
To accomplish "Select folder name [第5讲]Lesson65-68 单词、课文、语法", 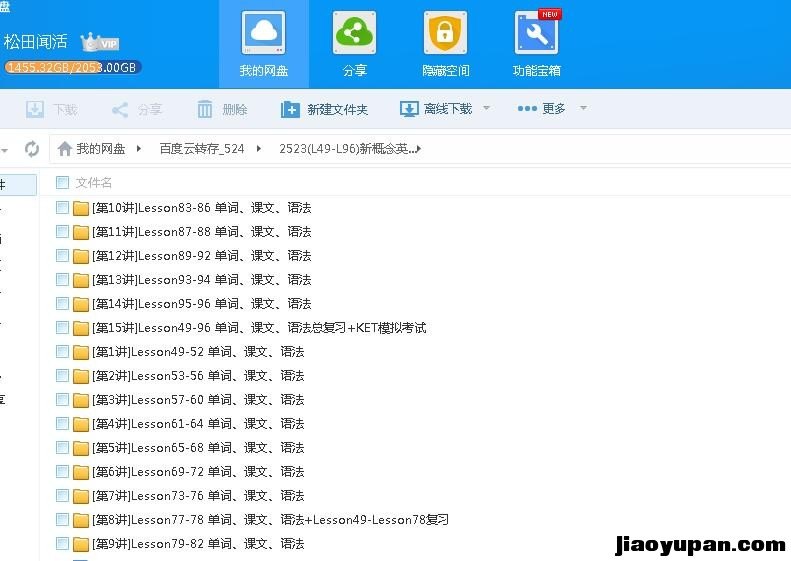I will point(198,448).
